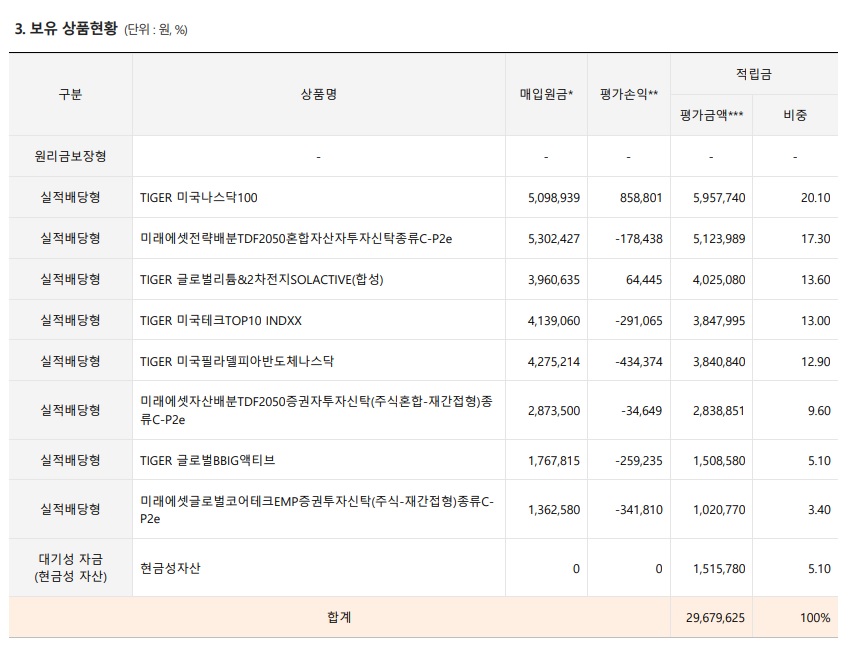Click weight value 3.40

[819, 510]
